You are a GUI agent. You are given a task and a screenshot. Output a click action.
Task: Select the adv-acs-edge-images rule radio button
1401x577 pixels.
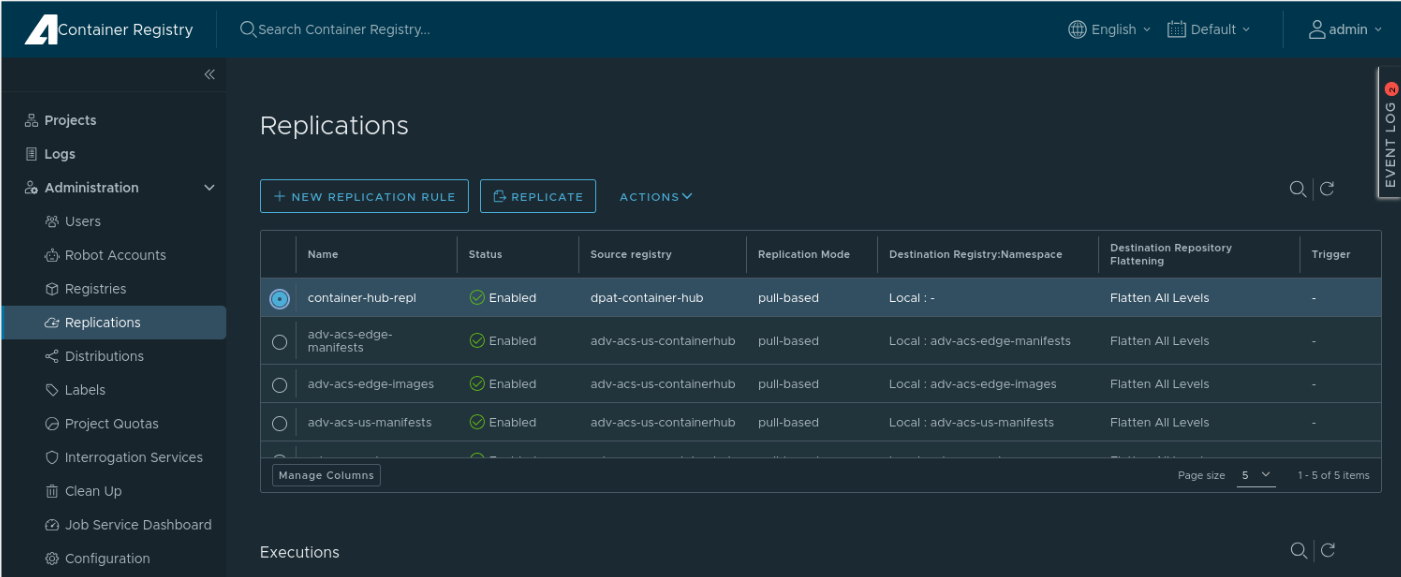(279, 385)
